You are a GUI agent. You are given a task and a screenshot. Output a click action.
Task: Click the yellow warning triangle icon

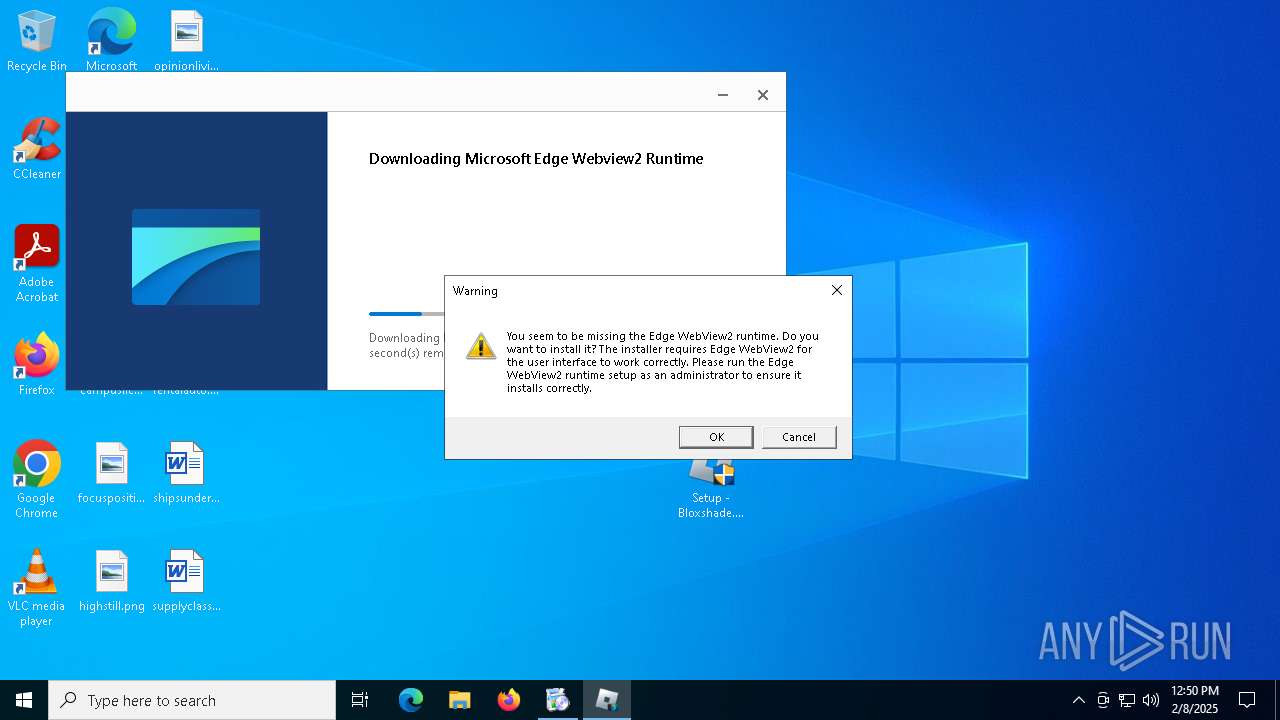[481, 346]
